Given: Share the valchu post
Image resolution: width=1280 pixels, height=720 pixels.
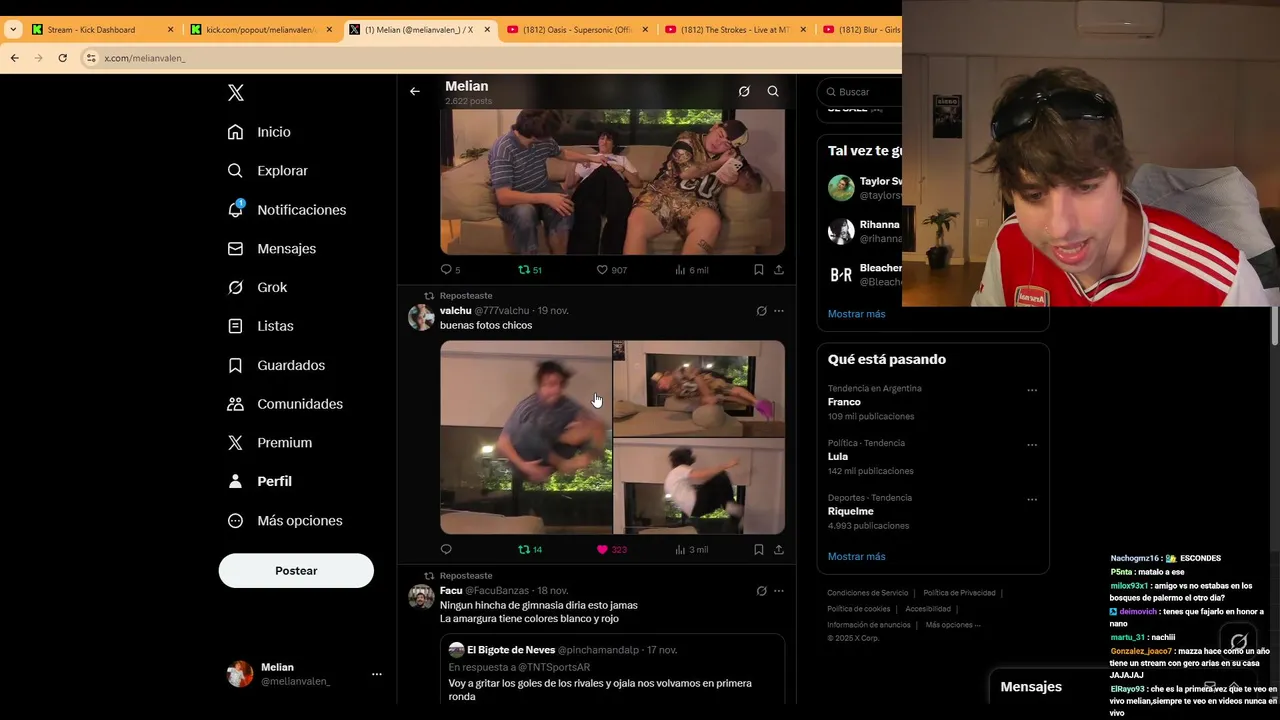Looking at the screenshot, I should coord(779,549).
